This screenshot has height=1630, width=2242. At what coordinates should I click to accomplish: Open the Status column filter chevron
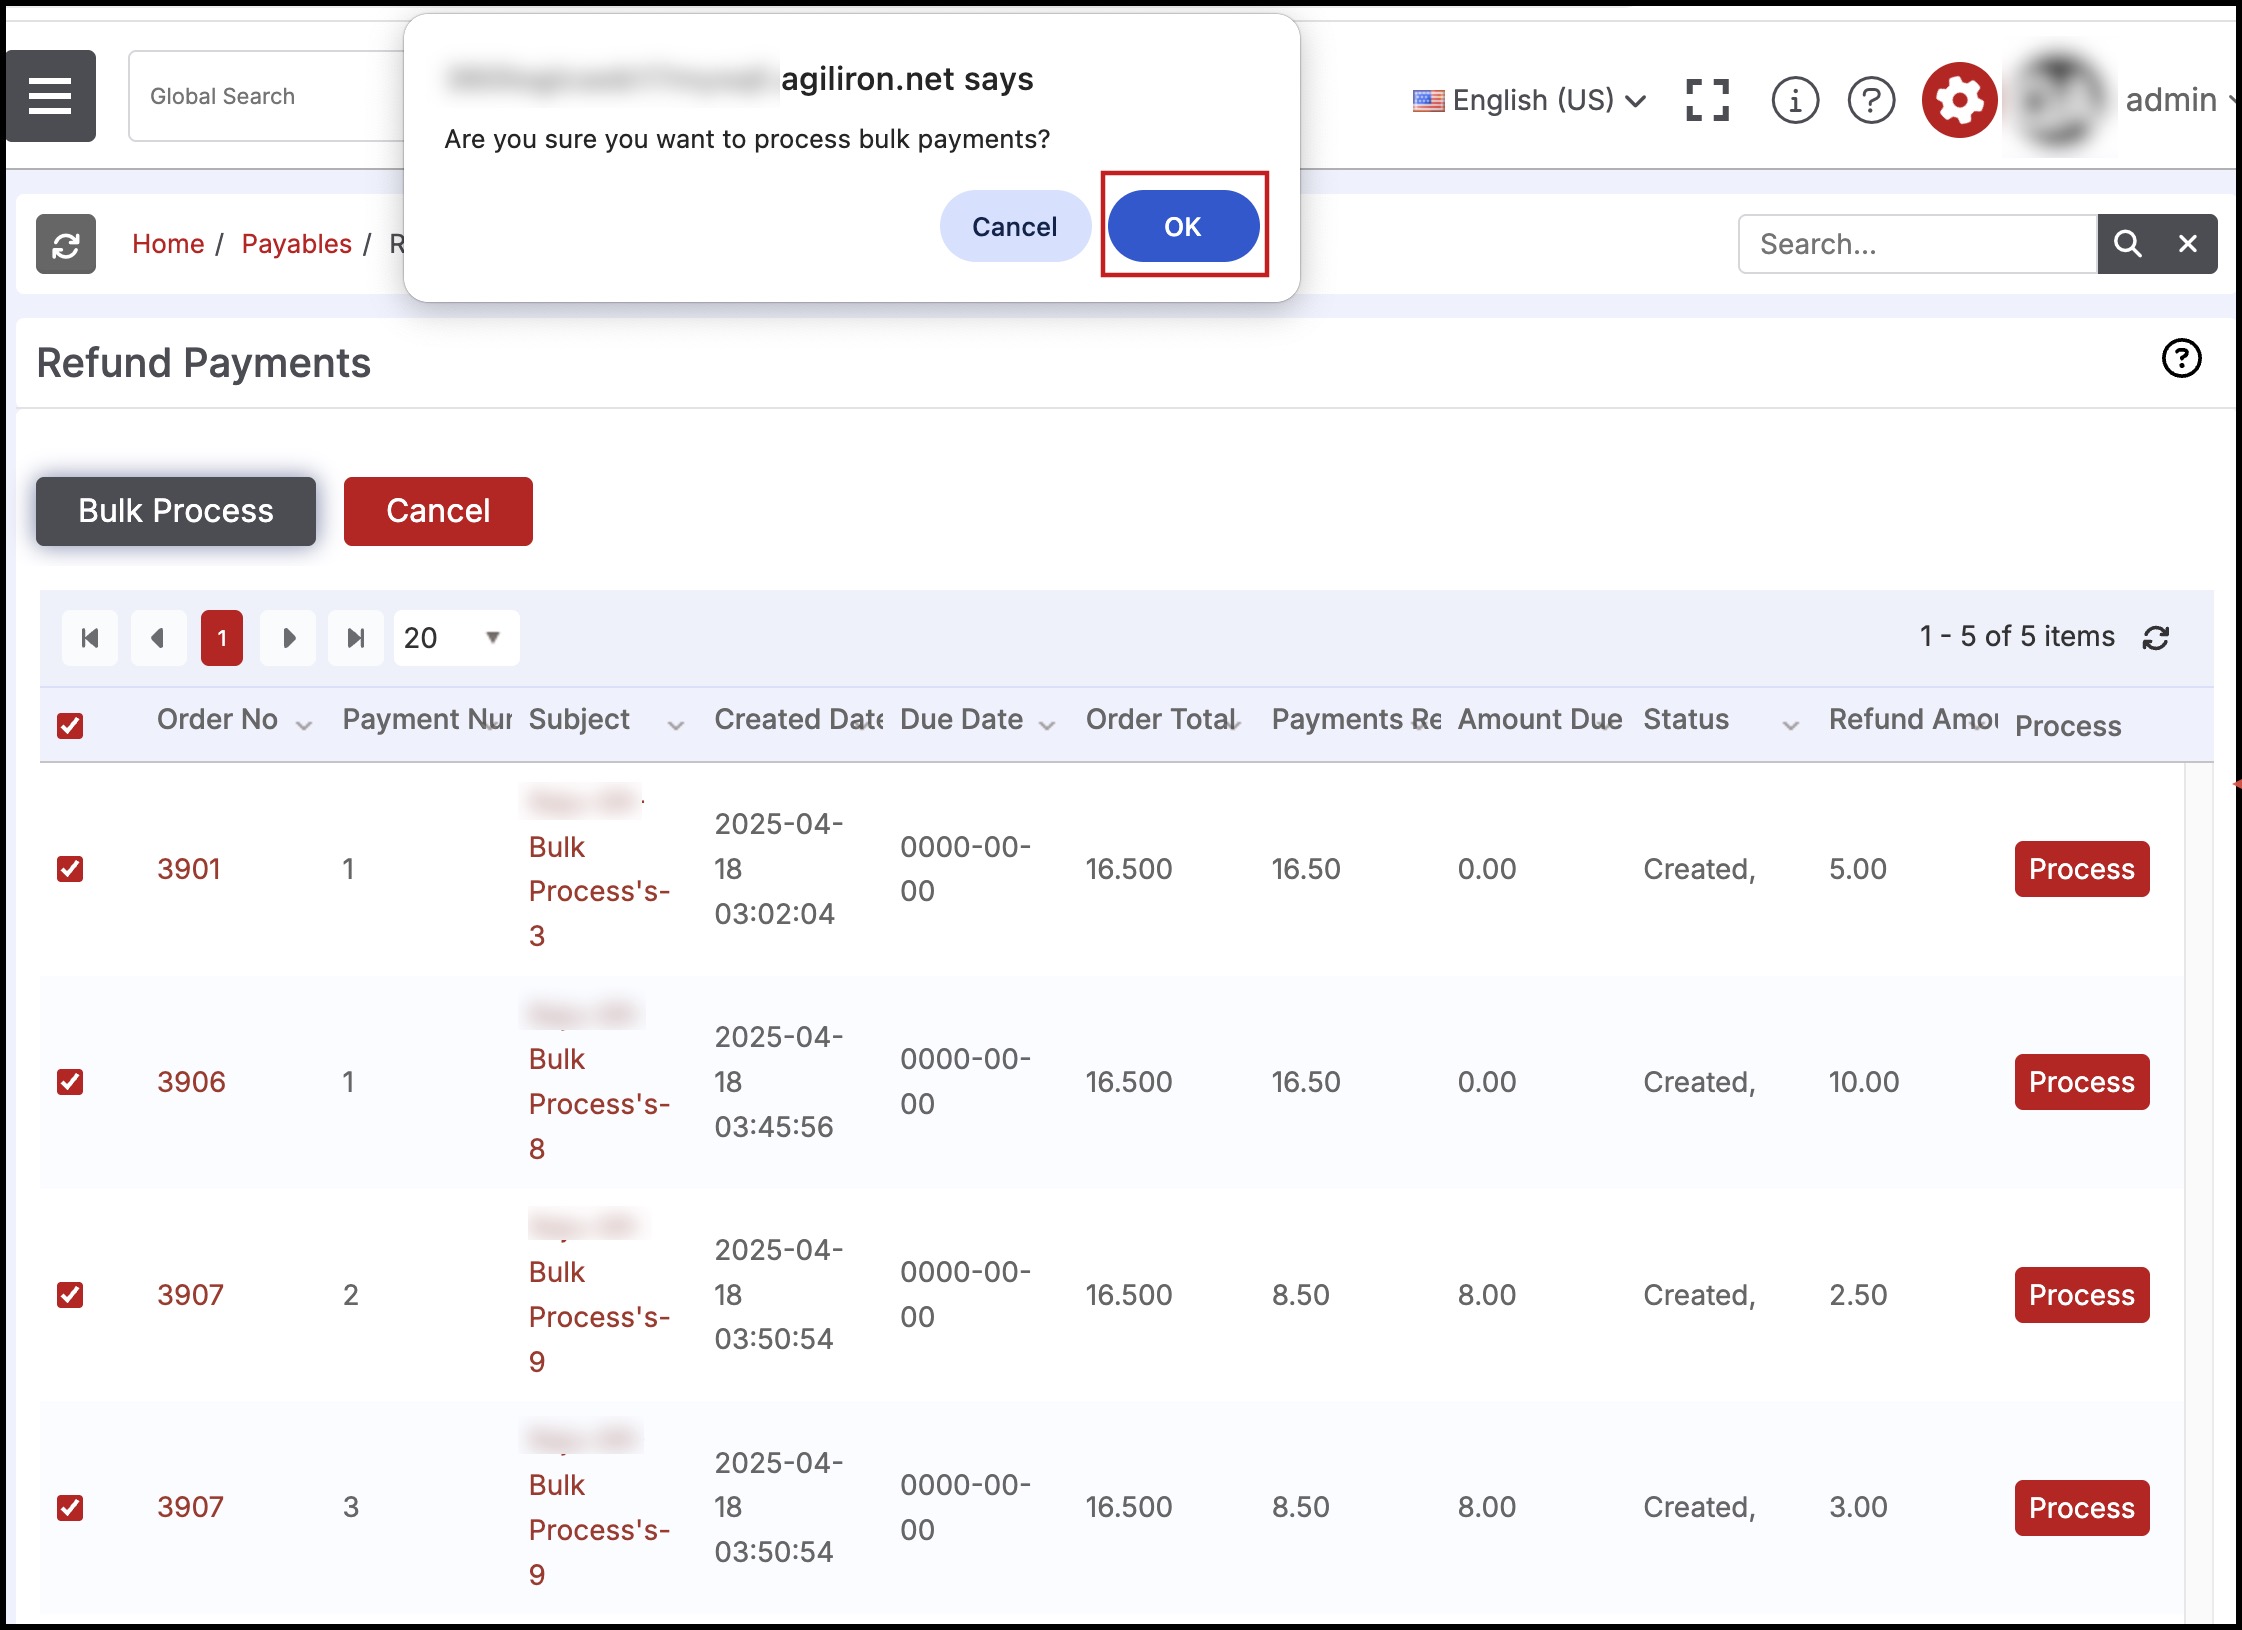(1790, 725)
